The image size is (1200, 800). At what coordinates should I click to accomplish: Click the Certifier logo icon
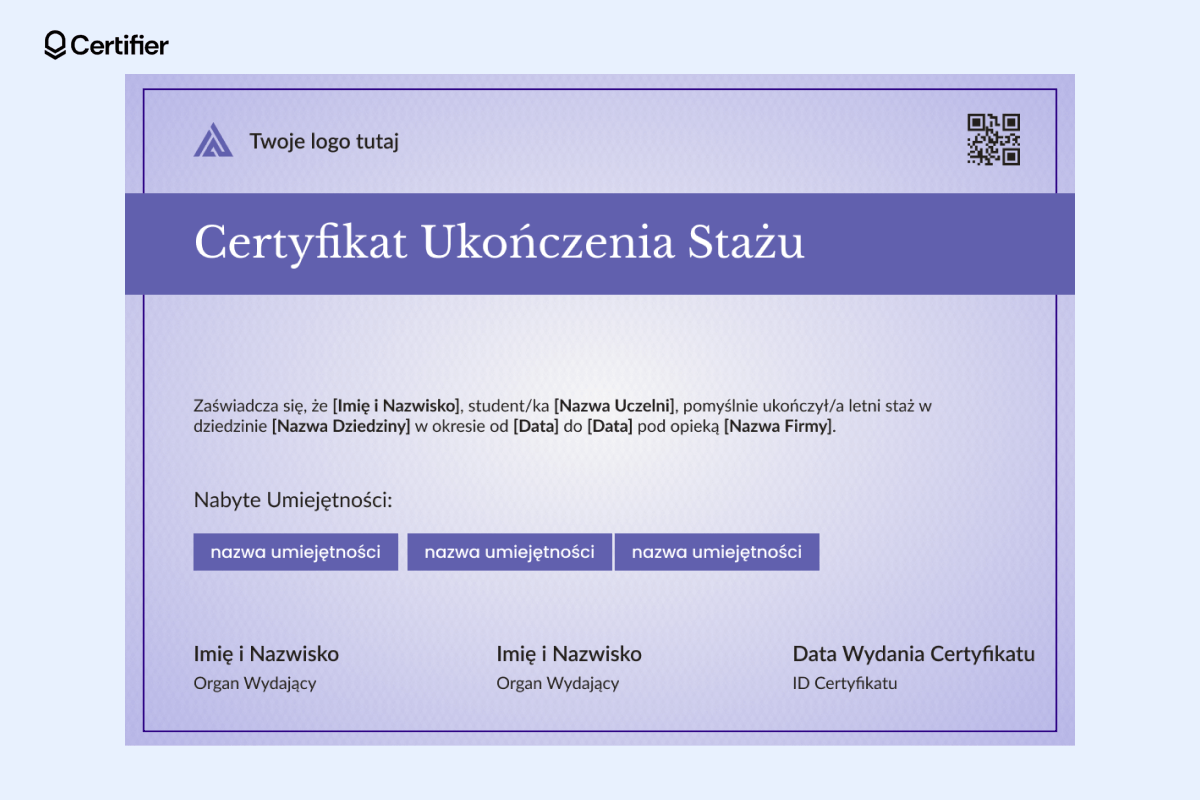(56, 45)
